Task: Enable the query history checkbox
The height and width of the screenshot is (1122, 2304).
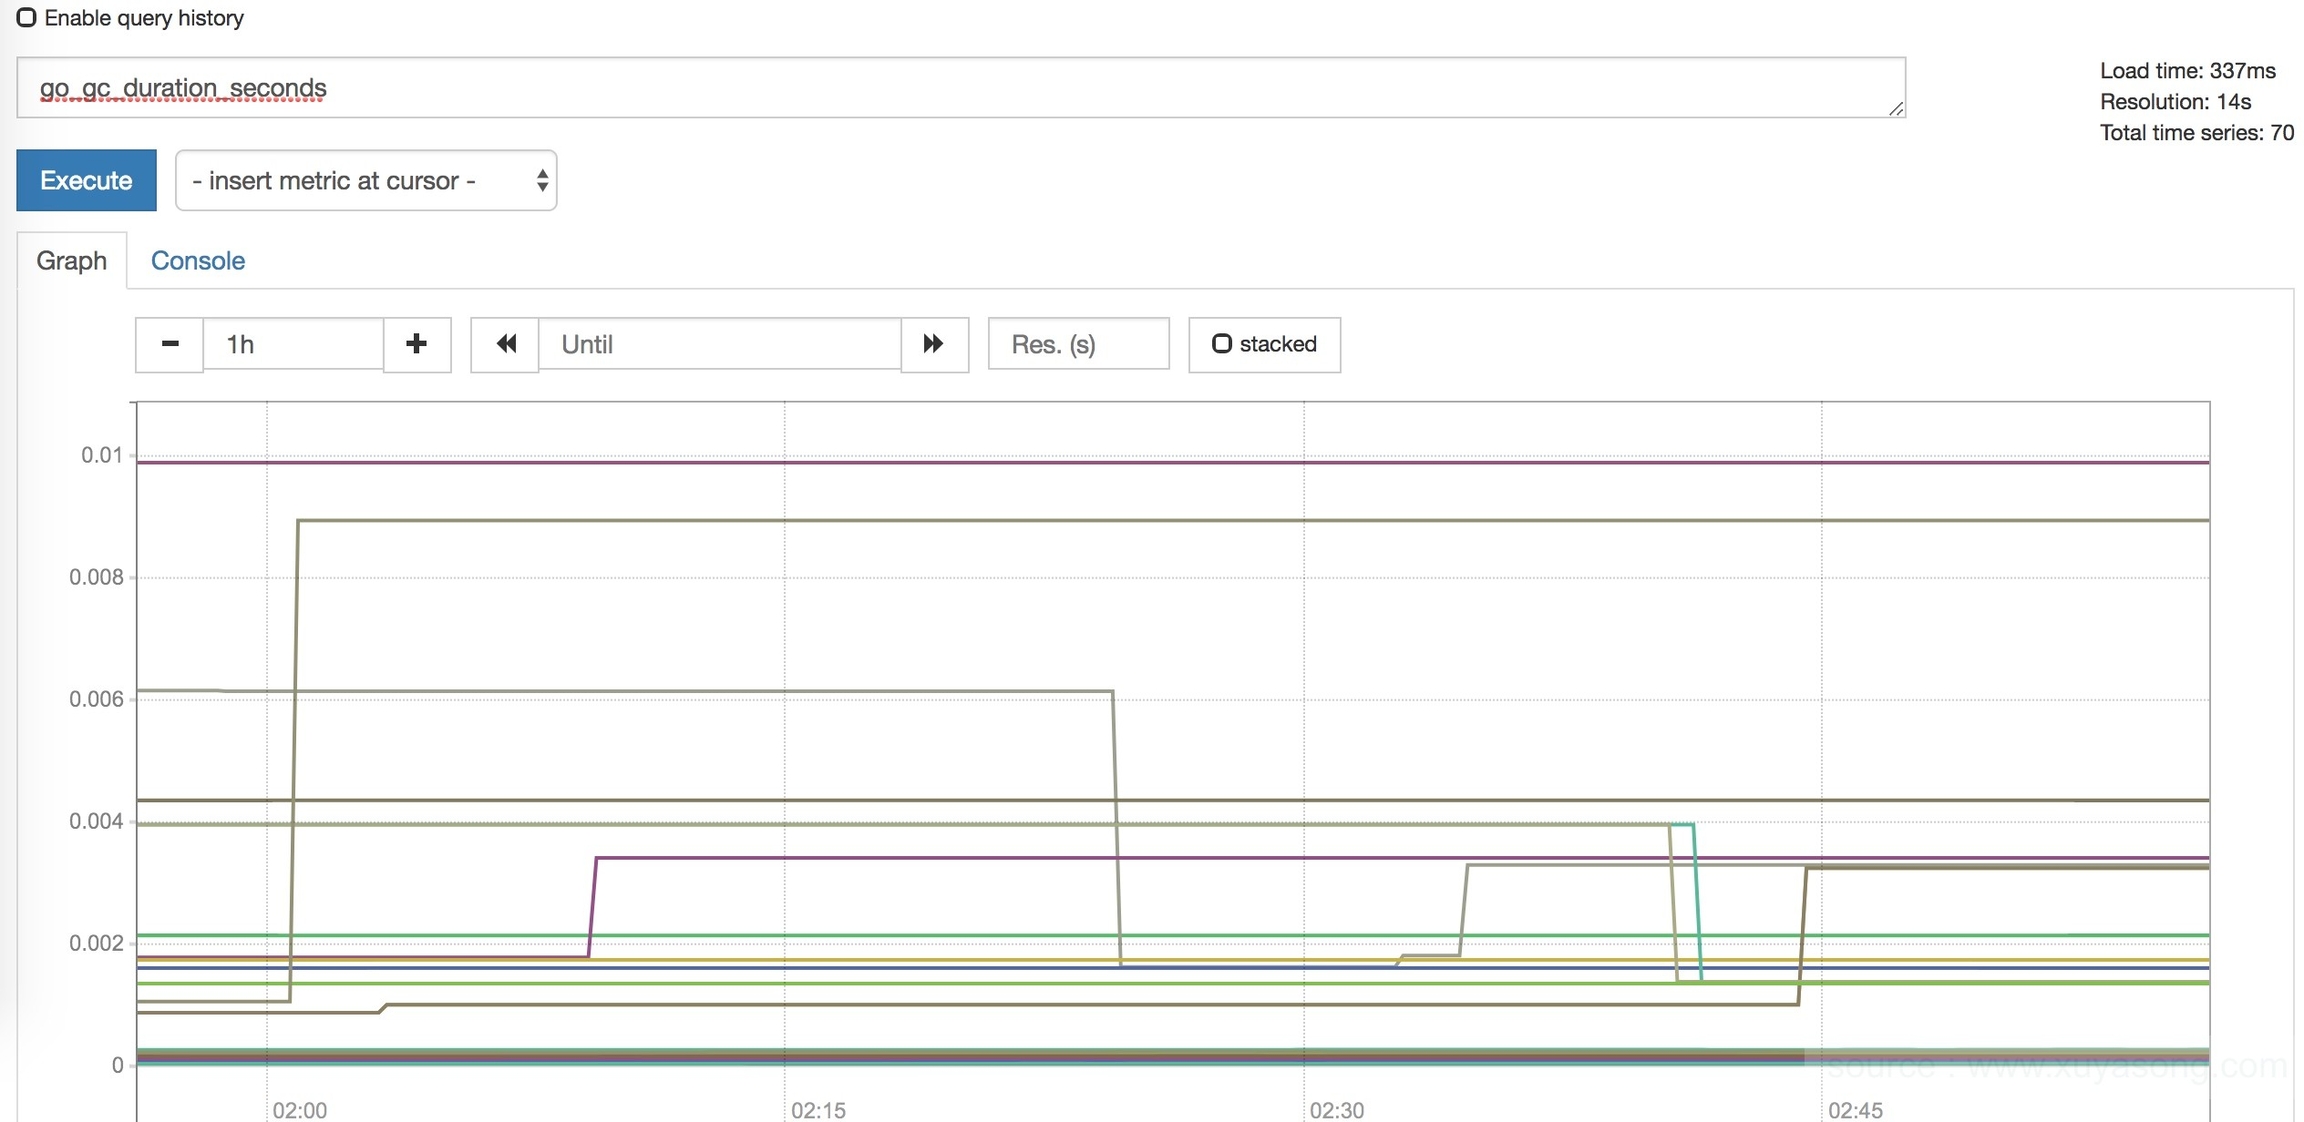Action: point(27,18)
